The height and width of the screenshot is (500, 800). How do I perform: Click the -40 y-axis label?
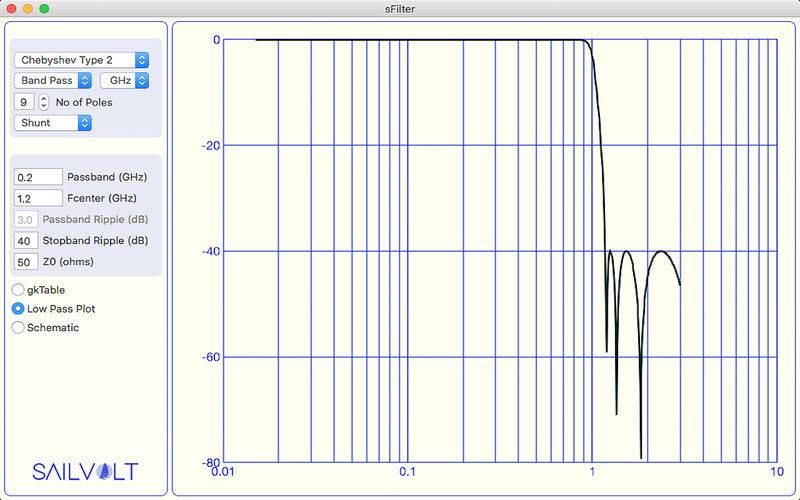click(211, 252)
